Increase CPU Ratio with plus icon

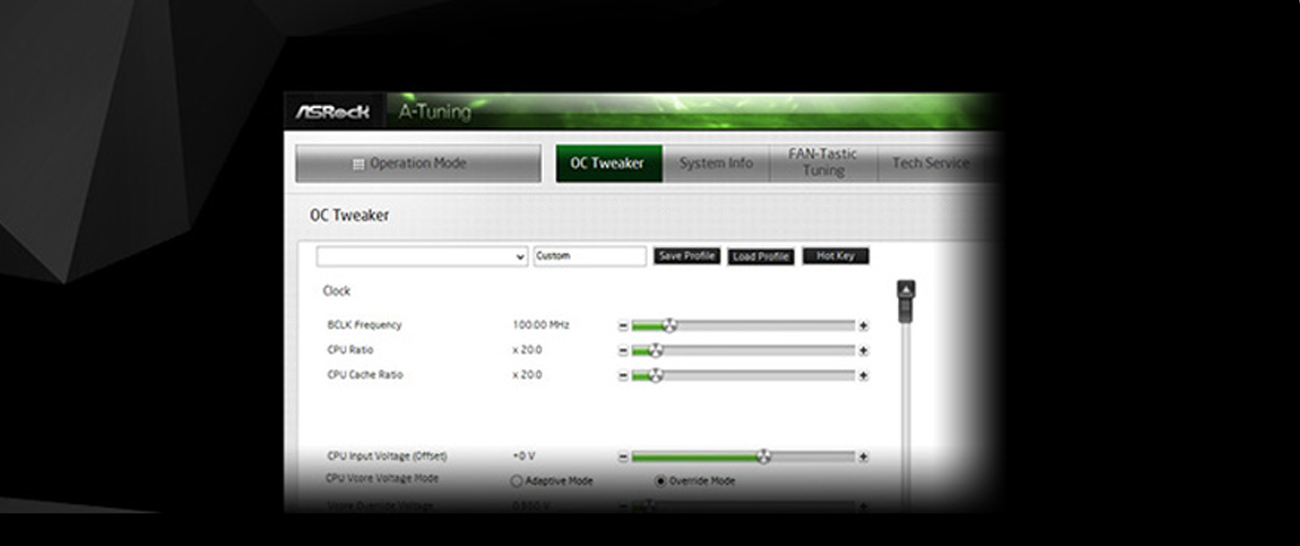(x=863, y=351)
